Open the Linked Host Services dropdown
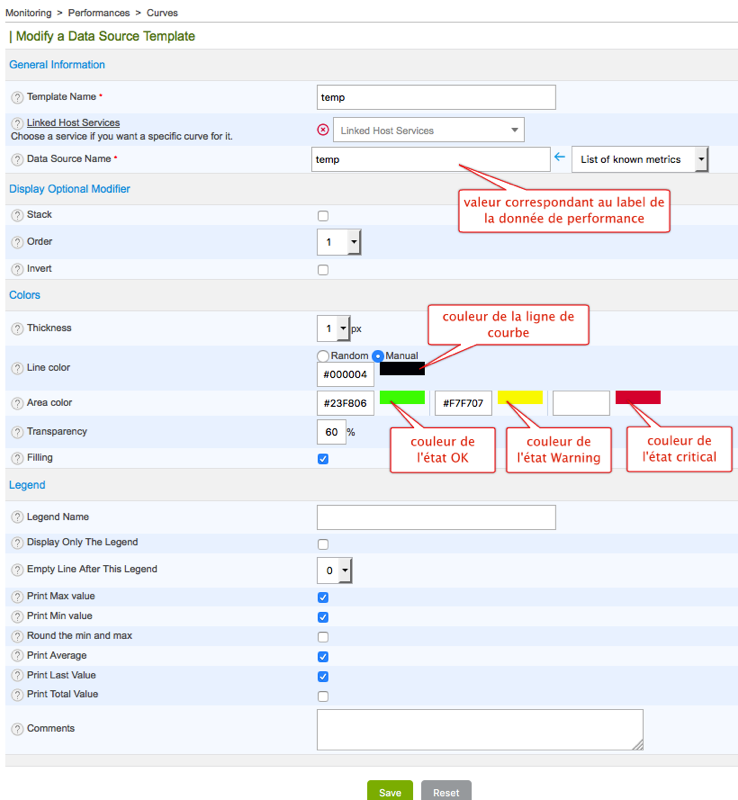738x800 pixels. [429, 130]
